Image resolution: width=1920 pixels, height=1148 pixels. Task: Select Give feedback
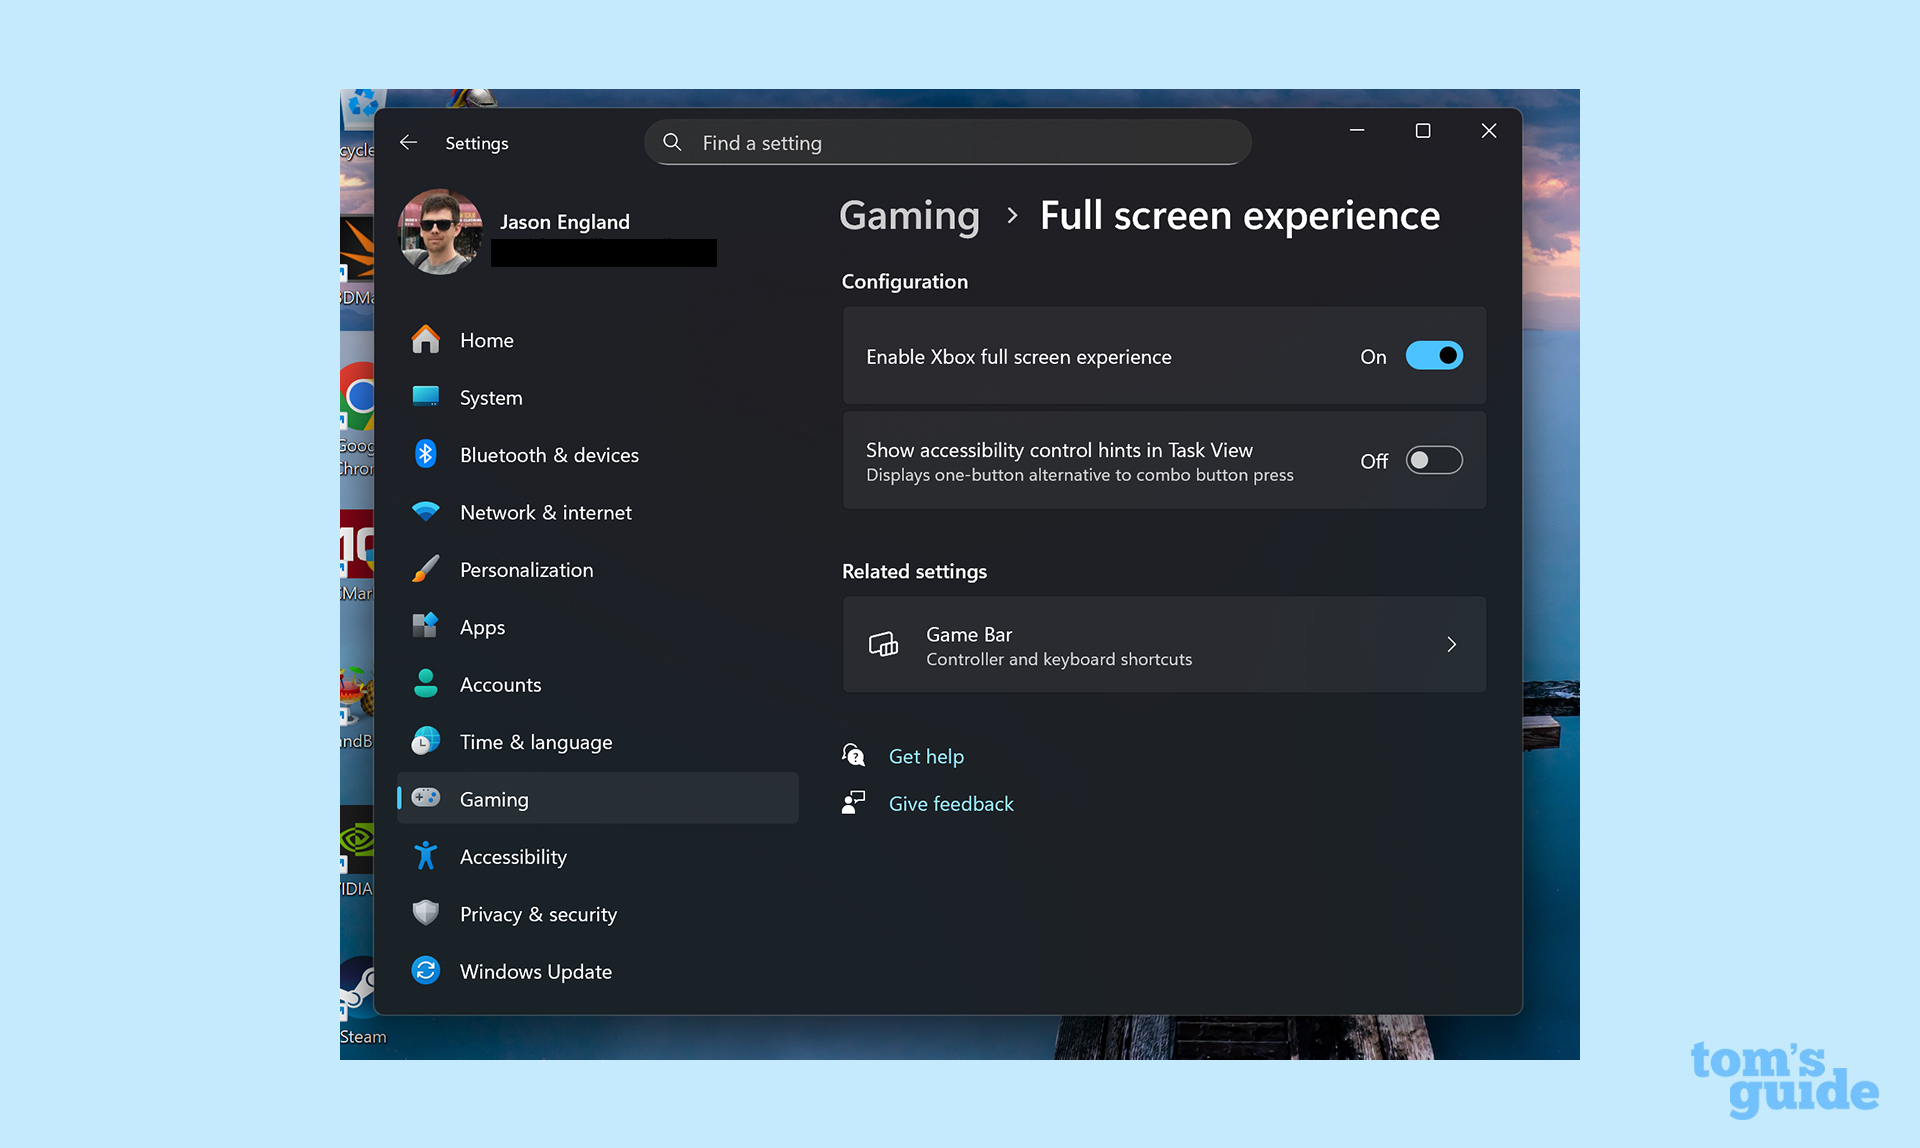point(950,803)
